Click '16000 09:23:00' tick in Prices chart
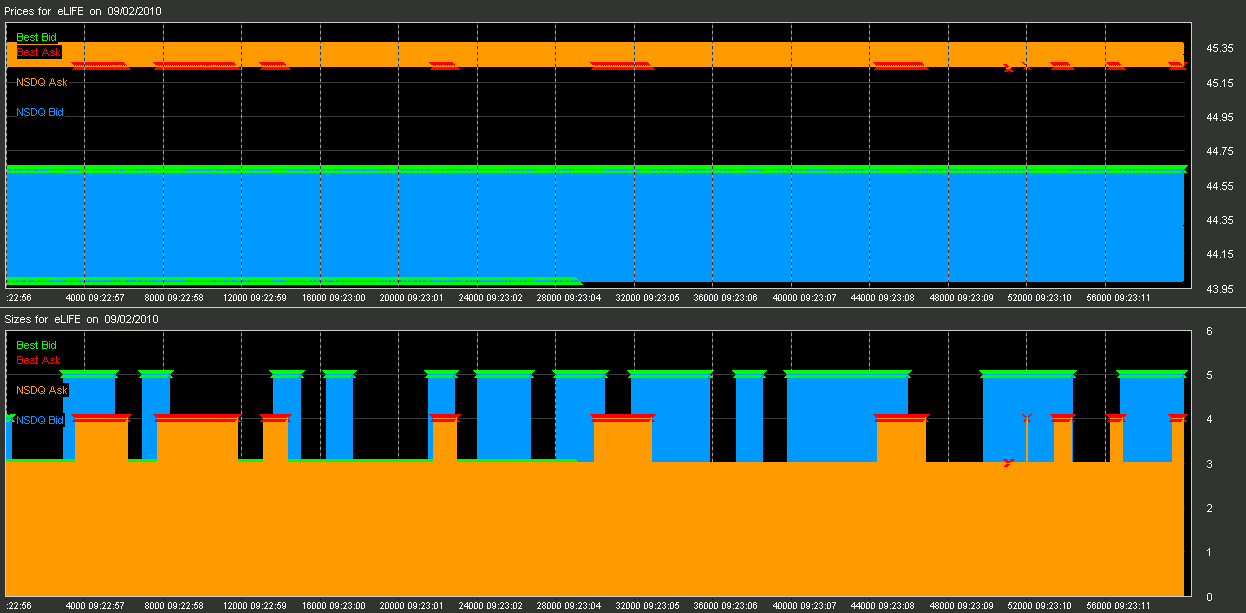1246x613 pixels. [x=334, y=298]
